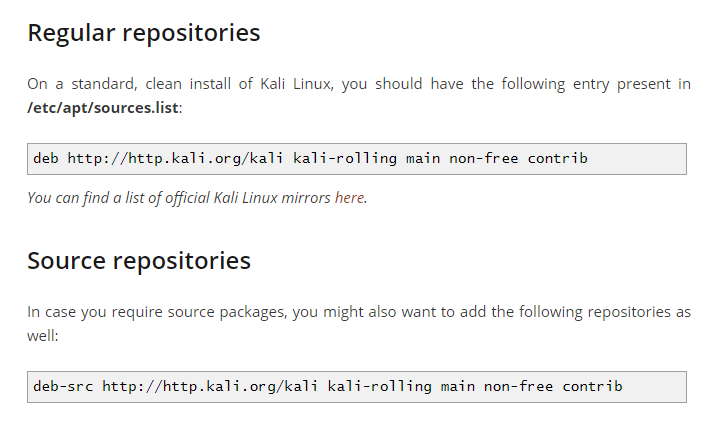Open the 'here' mirrors link
716x432 pixels.
click(349, 198)
